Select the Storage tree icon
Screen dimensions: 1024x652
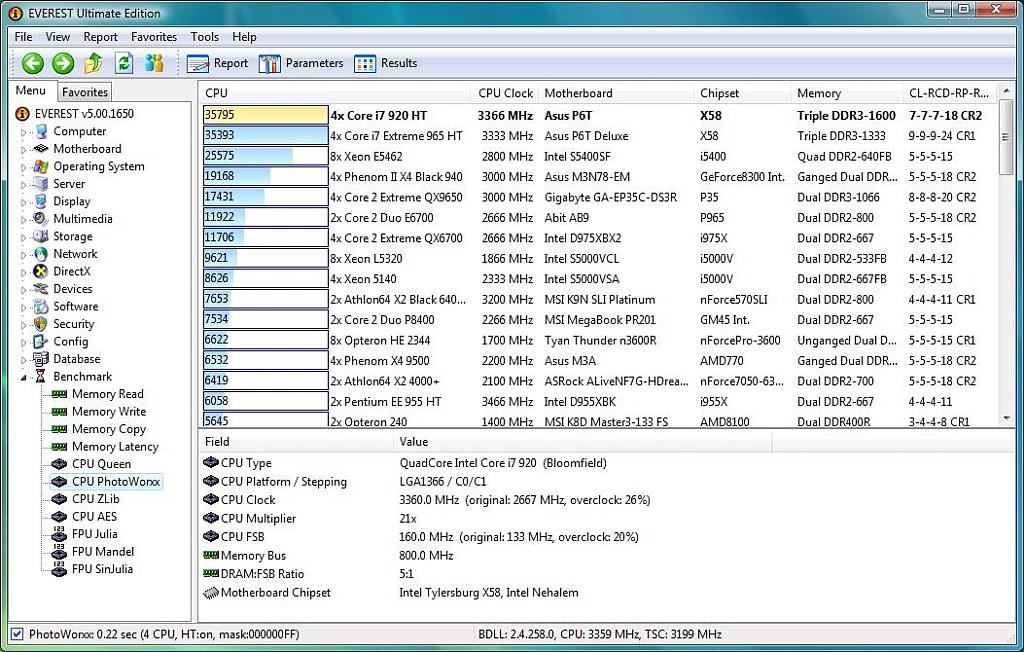pos(41,236)
